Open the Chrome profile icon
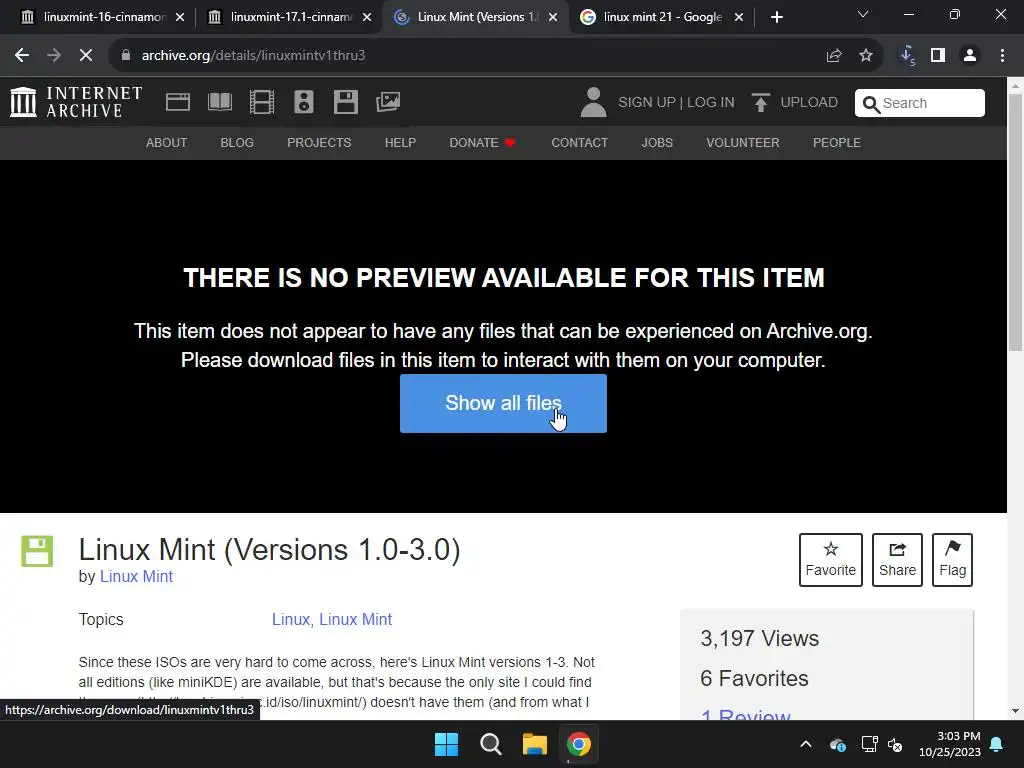The width and height of the screenshot is (1024, 768). click(970, 56)
